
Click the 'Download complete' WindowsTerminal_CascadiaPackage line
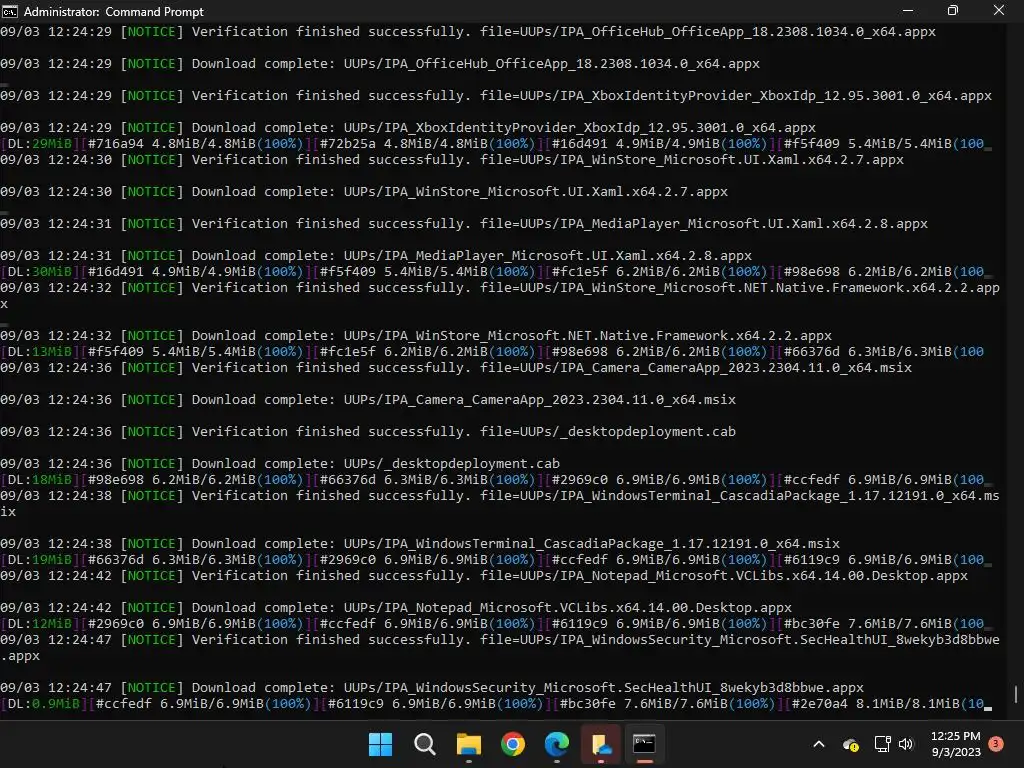pos(420,543)
